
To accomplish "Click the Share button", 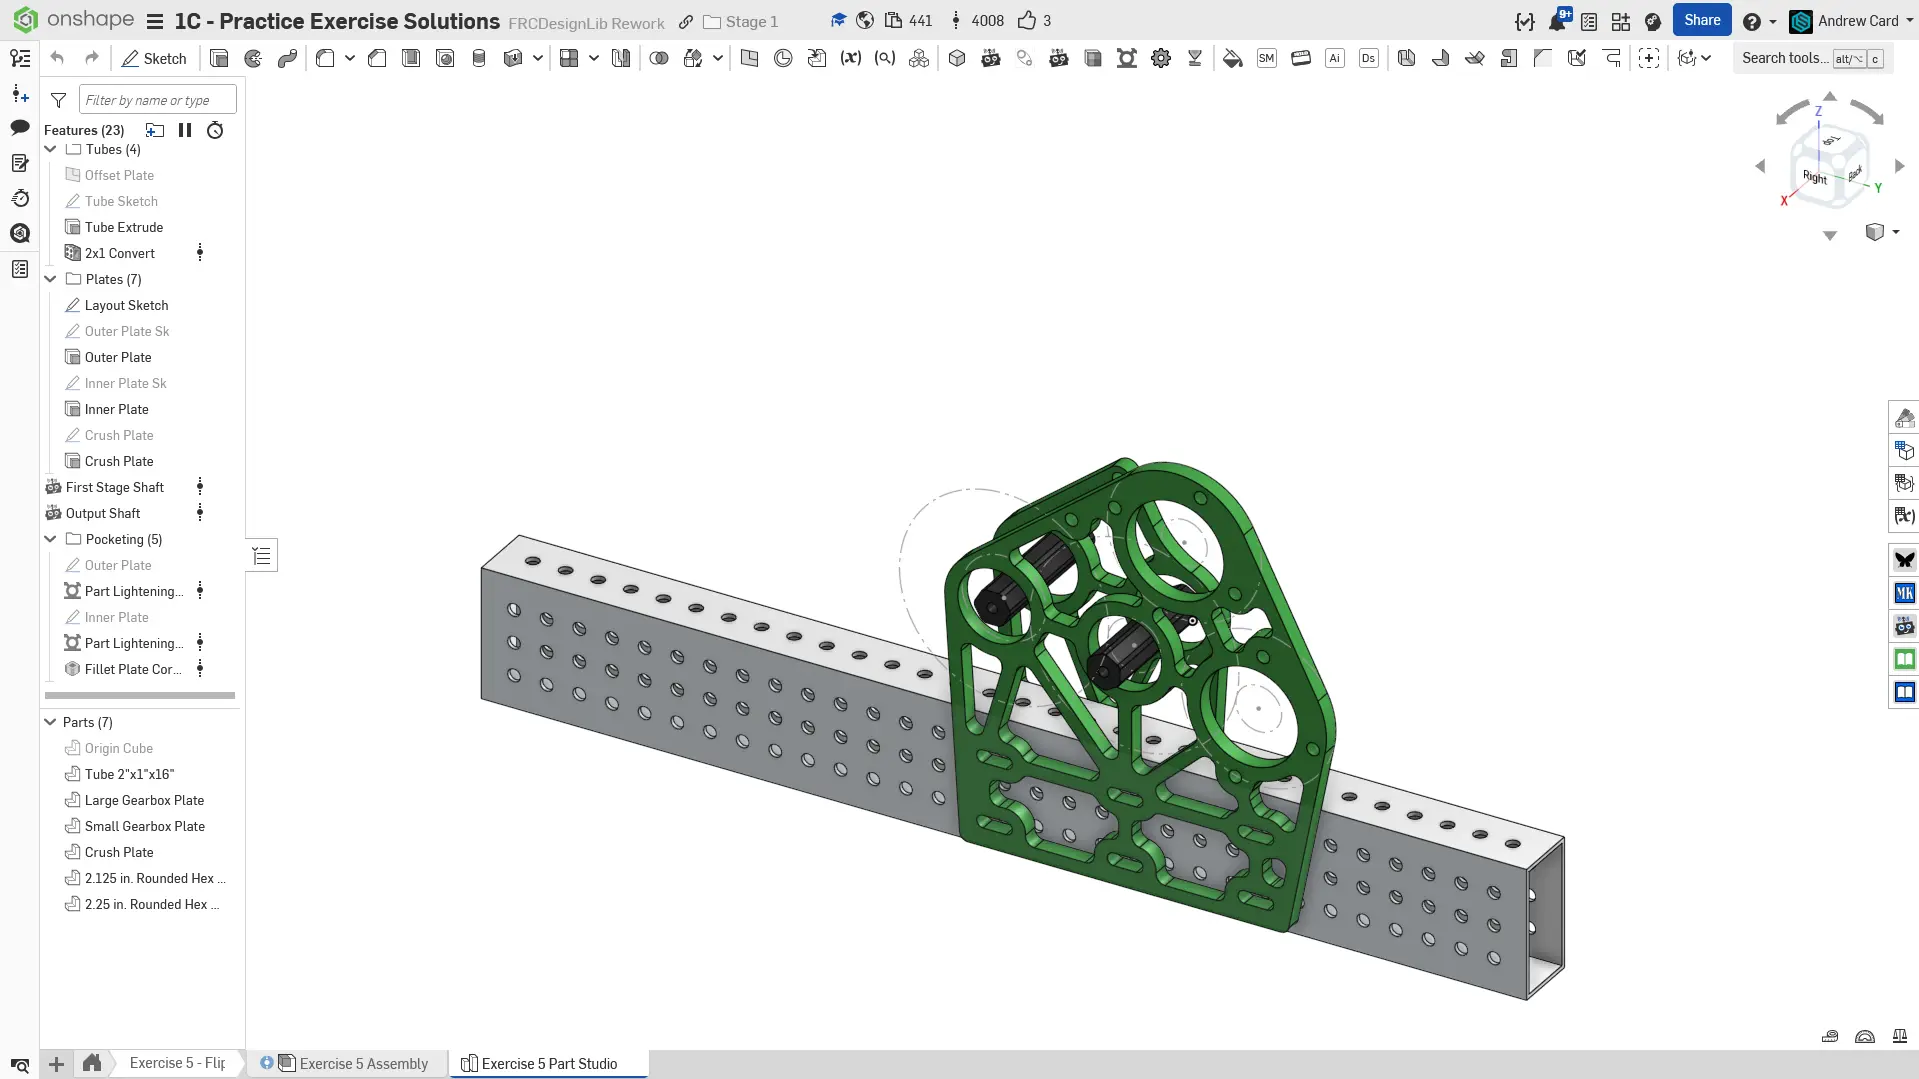I will (x=1701, y=20).
